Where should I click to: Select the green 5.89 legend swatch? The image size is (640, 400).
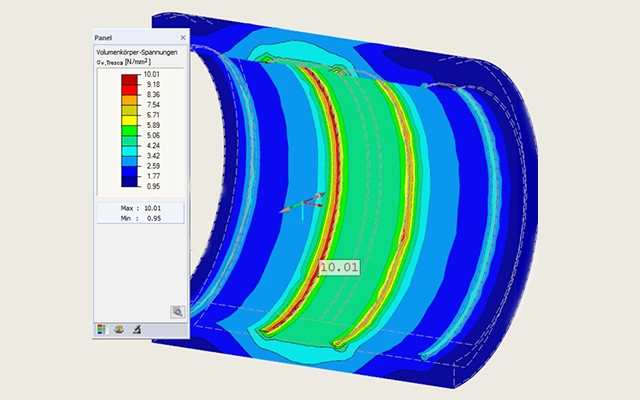pos(129,131)
